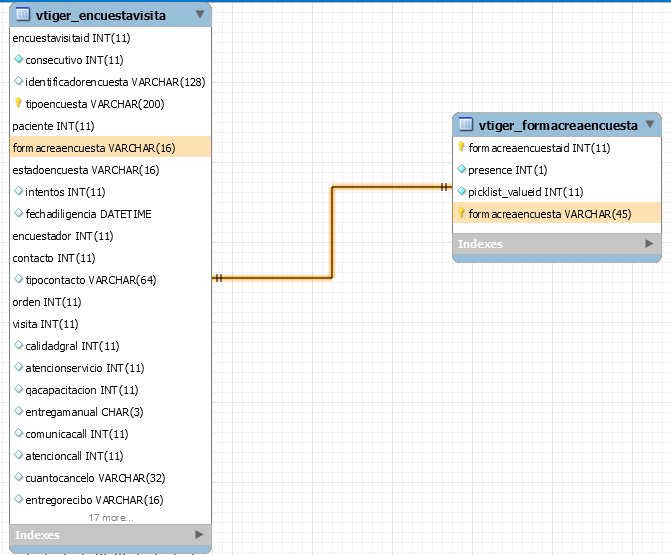Viewport: 671px width, 555px height.
Task: Select cuantocancelo VARCHAR(32) column
Action: coord(110,478)
